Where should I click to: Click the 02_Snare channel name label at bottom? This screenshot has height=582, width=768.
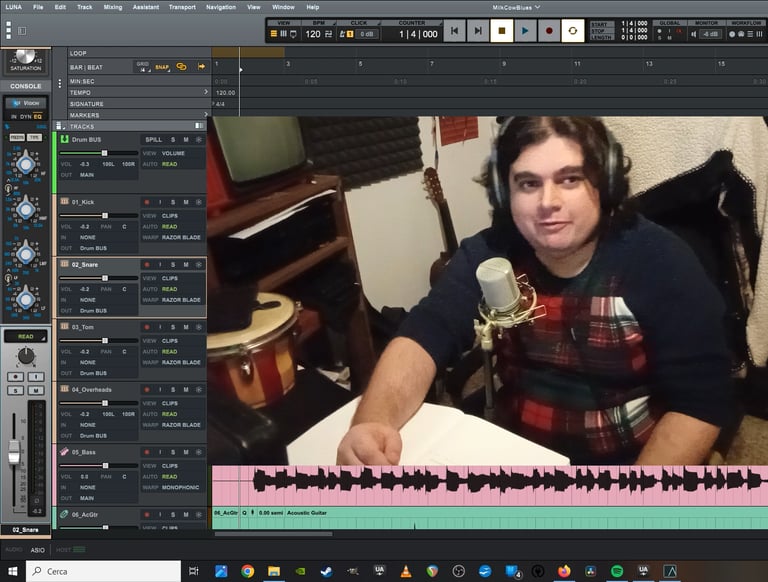25,530
